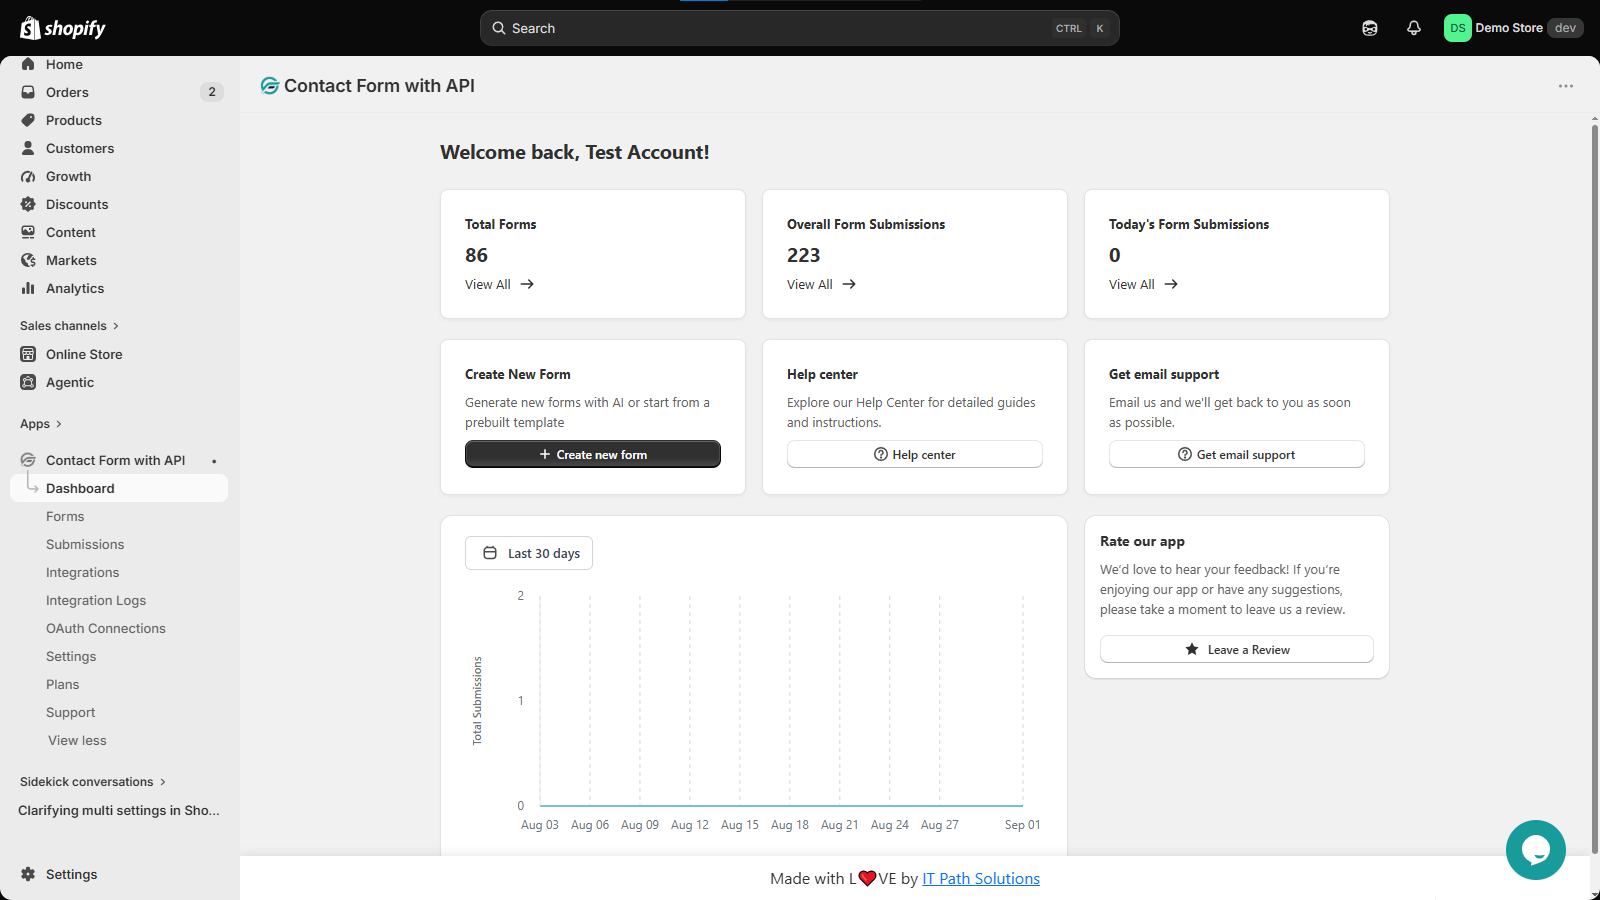Expand the Apps section

(41, 424)
